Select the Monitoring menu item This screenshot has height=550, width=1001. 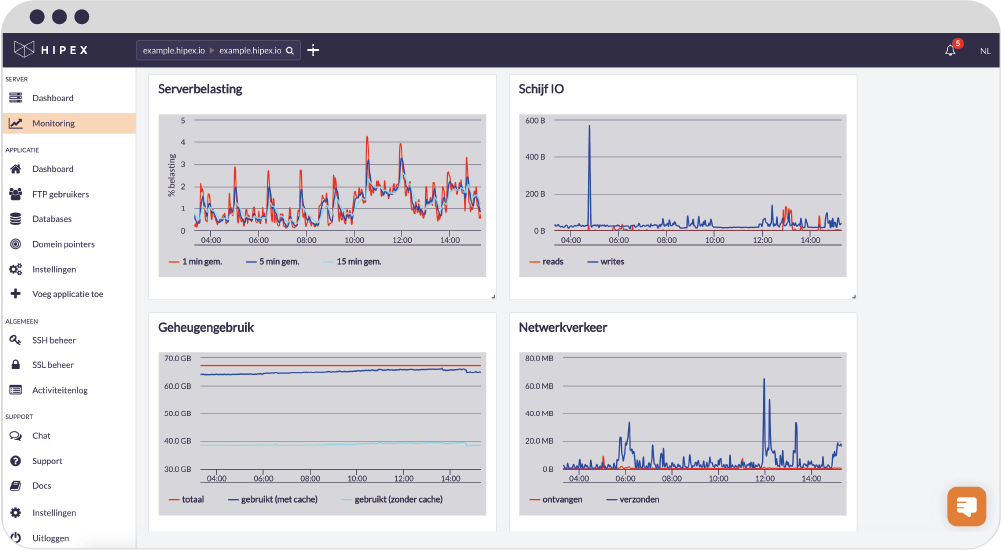coord(53,124)
